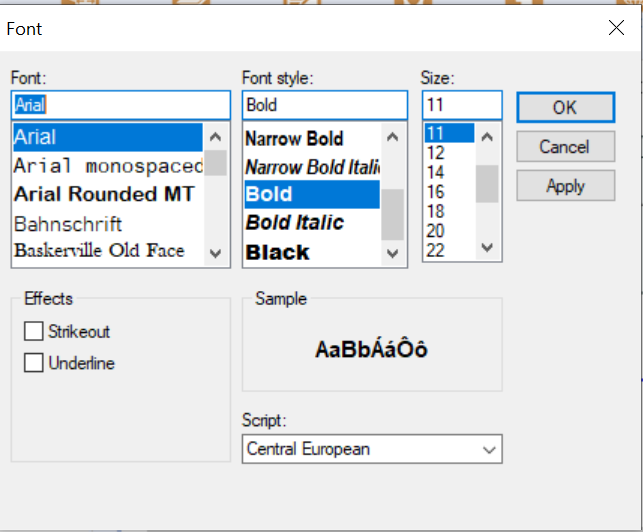Image resolution: width=643 pixels, height=532 pixels.
Task: Select Bahnschrift in the font list
Action: (68, 223)
